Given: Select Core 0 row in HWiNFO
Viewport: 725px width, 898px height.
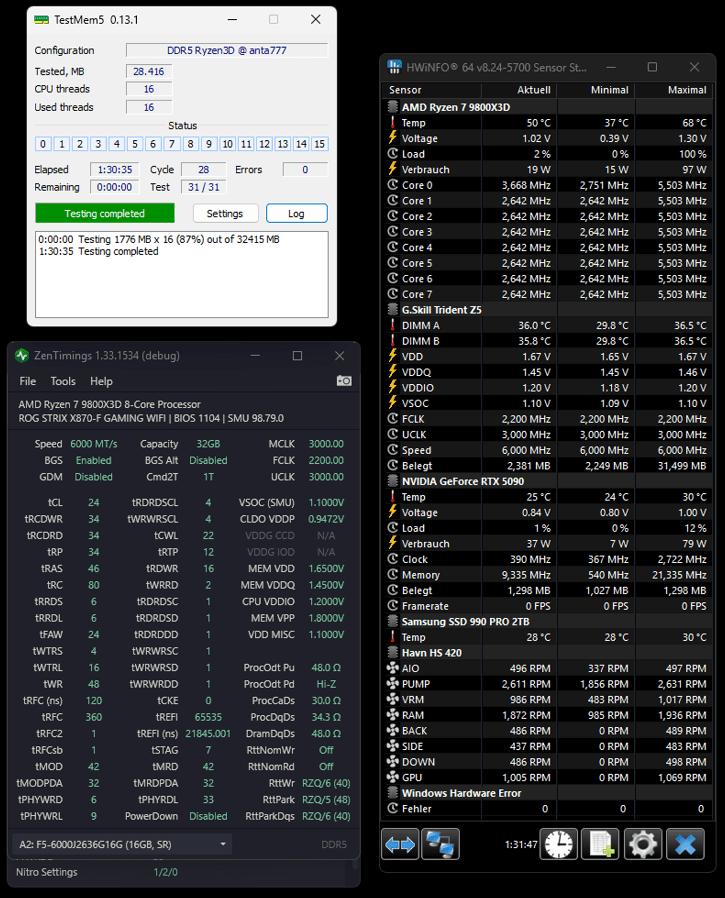Looking at the screenshot, I should click(547, 185).
